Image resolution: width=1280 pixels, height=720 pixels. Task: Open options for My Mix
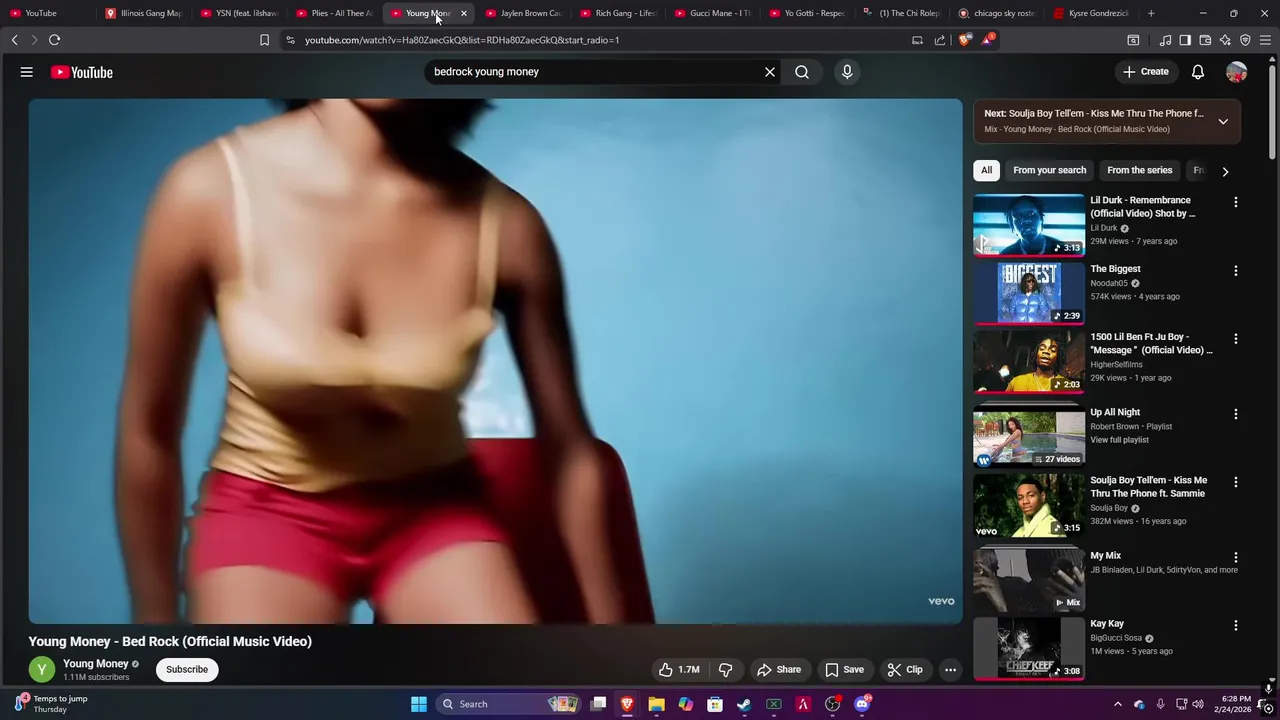tap(1236, 557)
